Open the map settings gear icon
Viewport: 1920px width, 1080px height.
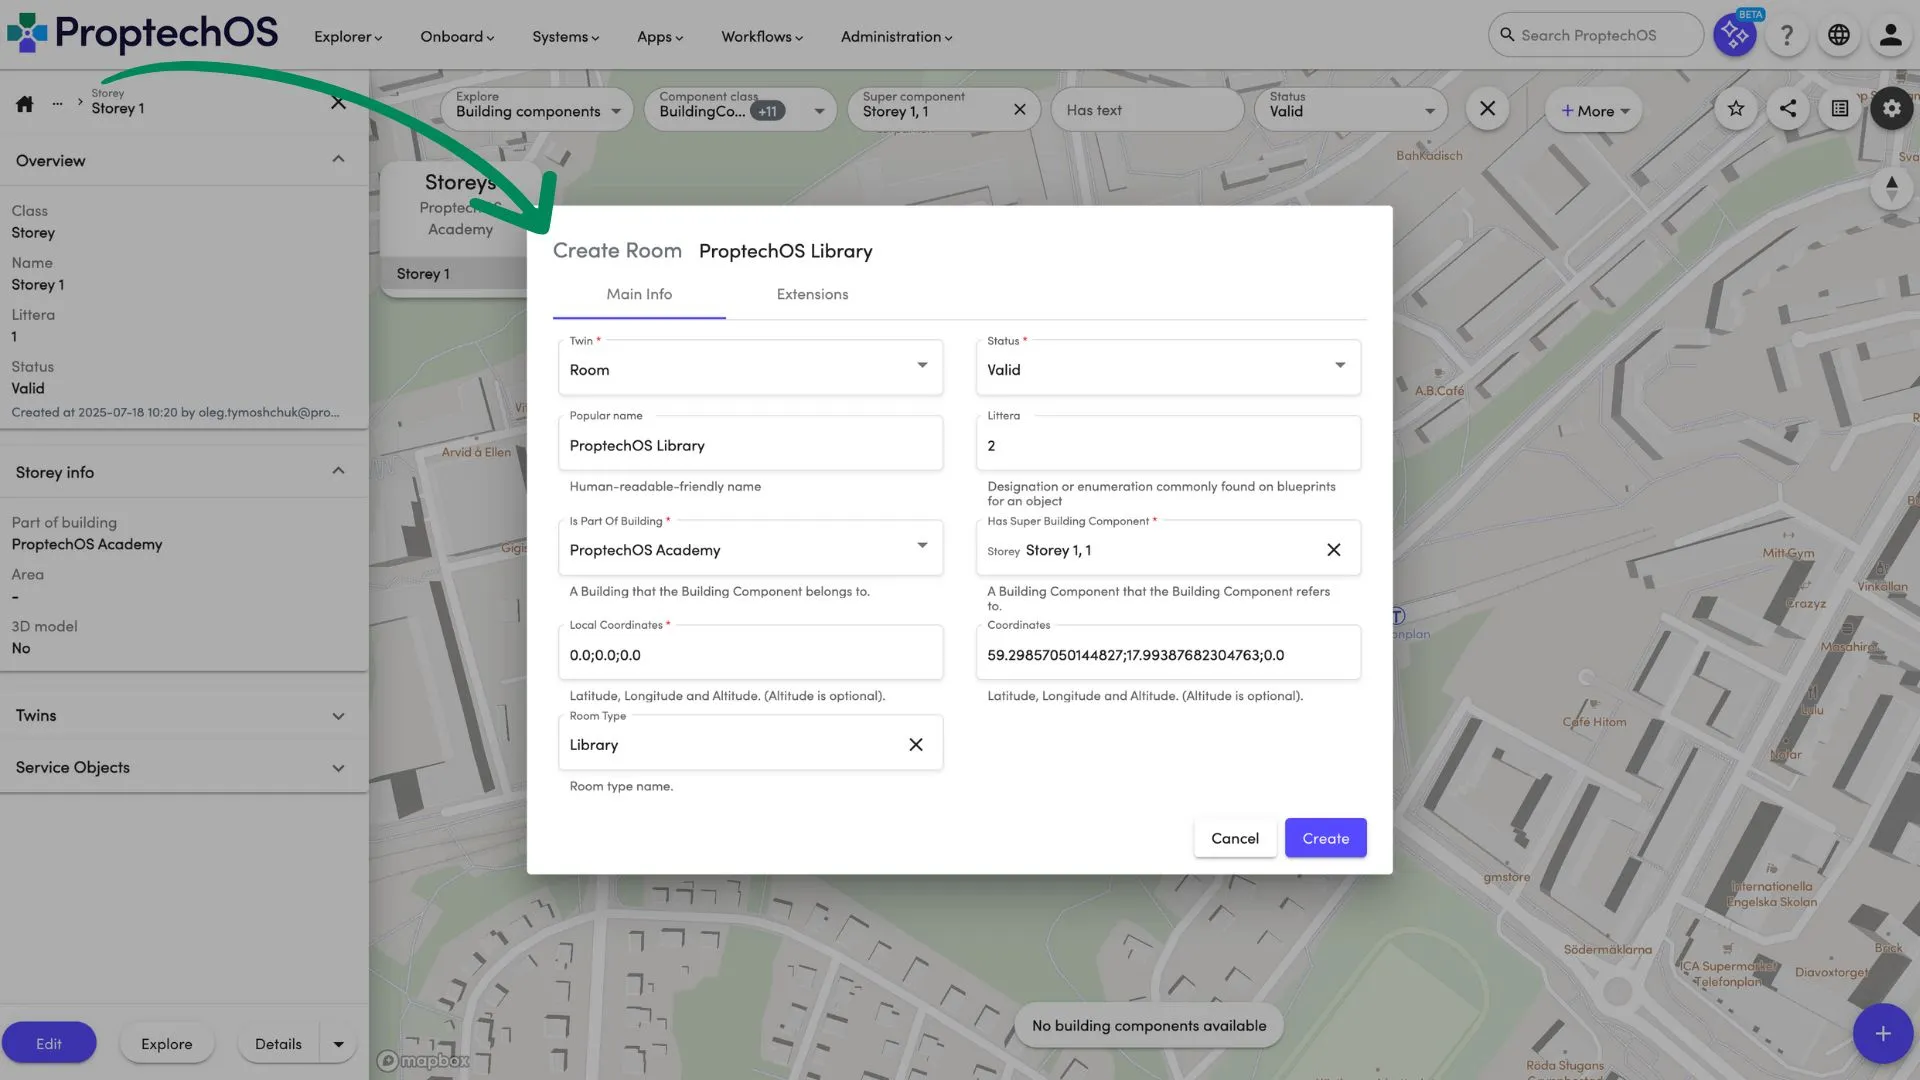click(x=1891, y=109)
